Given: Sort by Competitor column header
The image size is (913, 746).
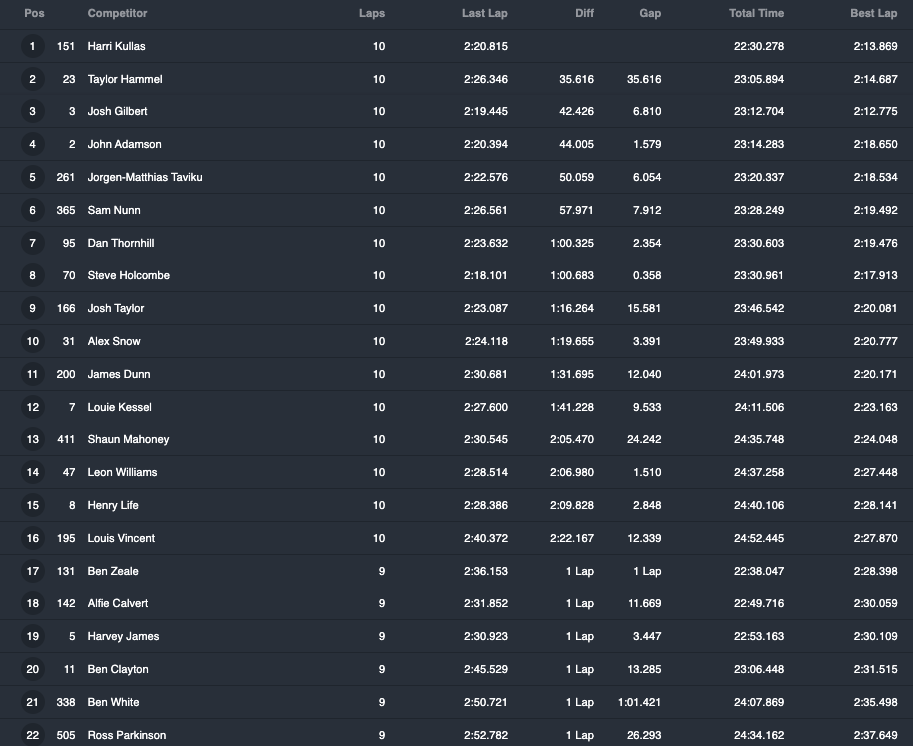Looking at the screenshot, I should (117, 13).
